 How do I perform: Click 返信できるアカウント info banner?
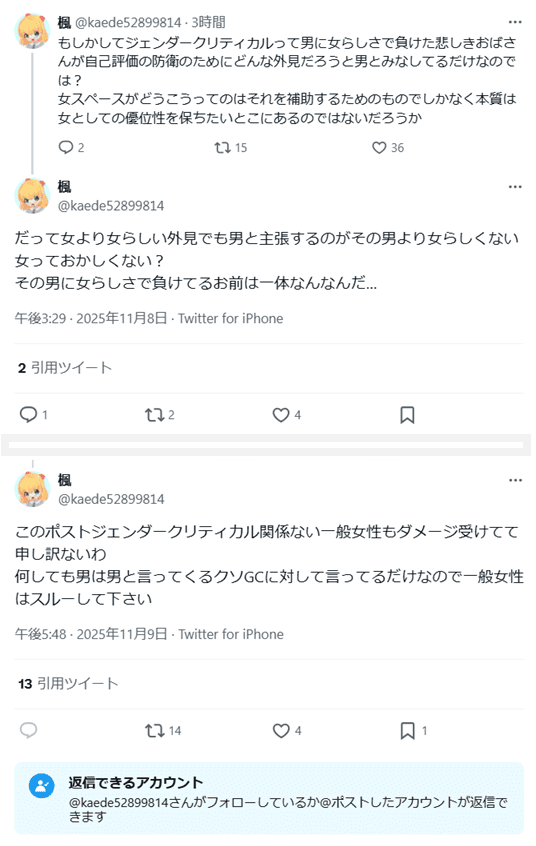(x=269, y=799)
